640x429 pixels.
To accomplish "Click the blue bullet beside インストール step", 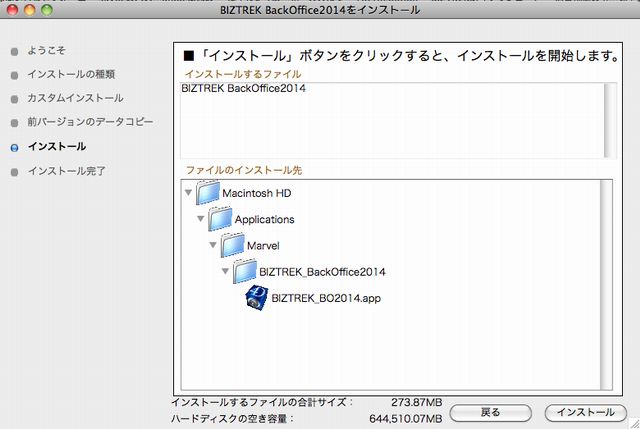I will tap(13, 147).
